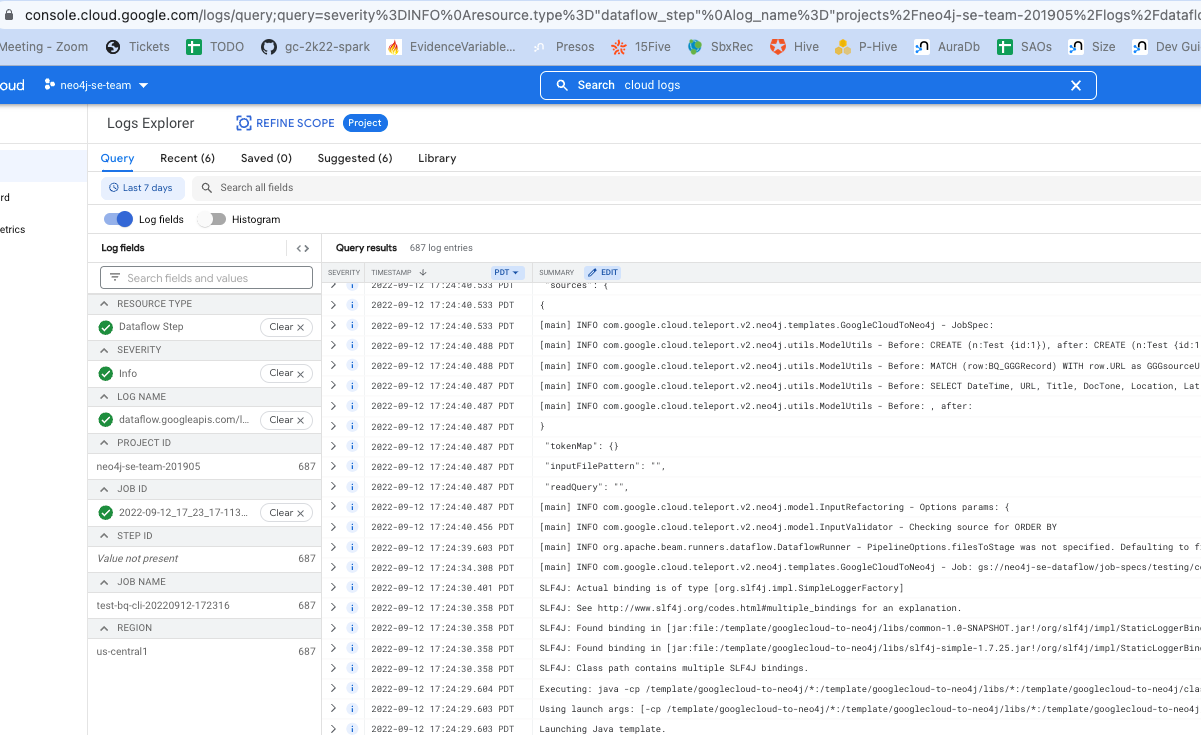Click the search magnifier icon in top bar
This screenshot has height=735, width=1201.
[562, 85]
